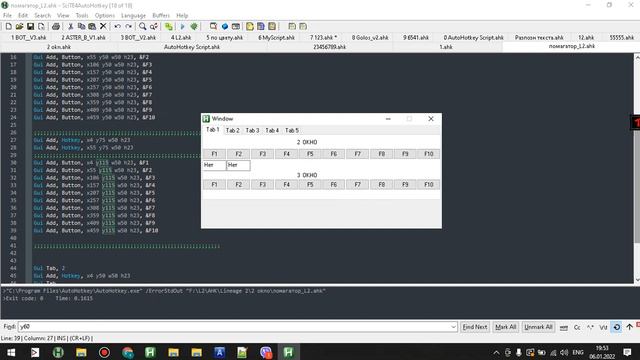Open the Language menu
The width and height of the screenshot is (640, 360).
click(133, 15)
